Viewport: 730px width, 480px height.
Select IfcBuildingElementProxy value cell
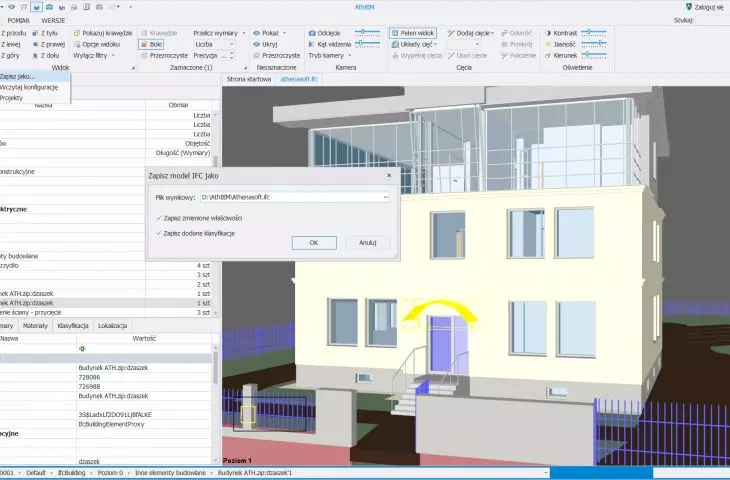(x=144, y=424)
